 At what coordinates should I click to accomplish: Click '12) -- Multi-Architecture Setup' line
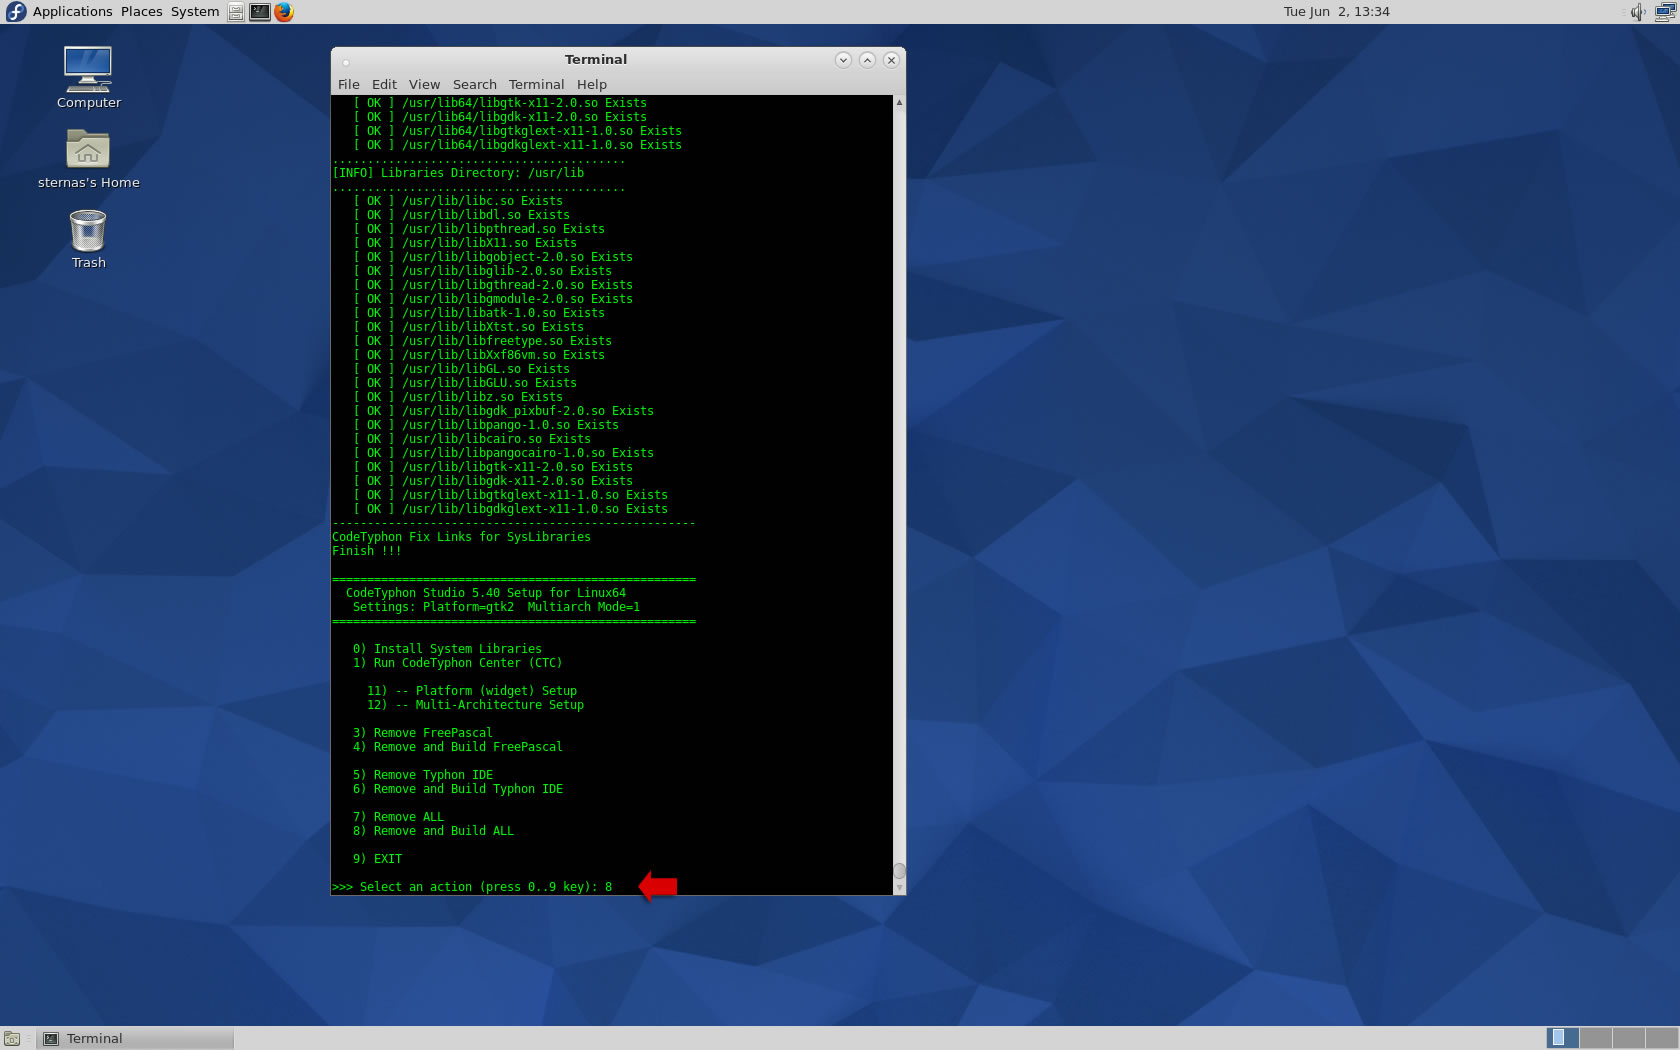475,705
